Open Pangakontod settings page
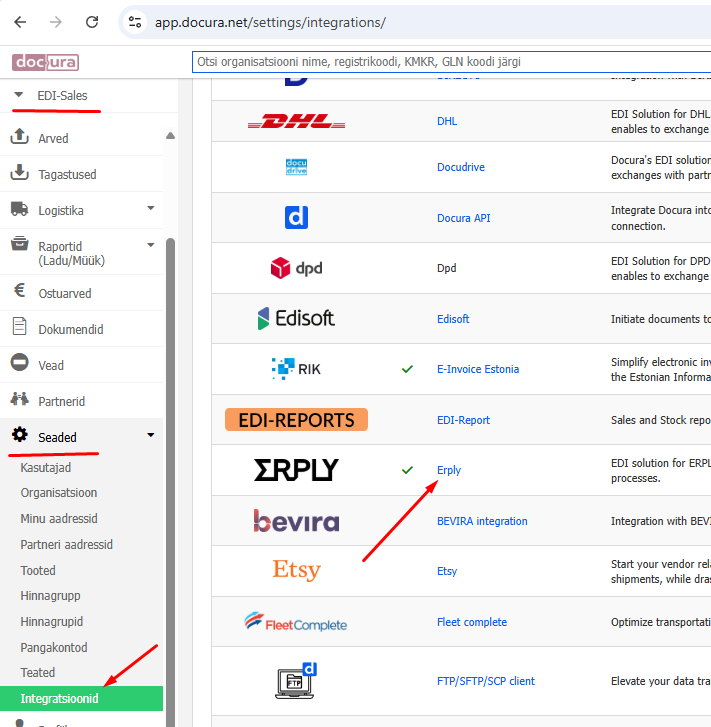 click(x=54, y=648)
